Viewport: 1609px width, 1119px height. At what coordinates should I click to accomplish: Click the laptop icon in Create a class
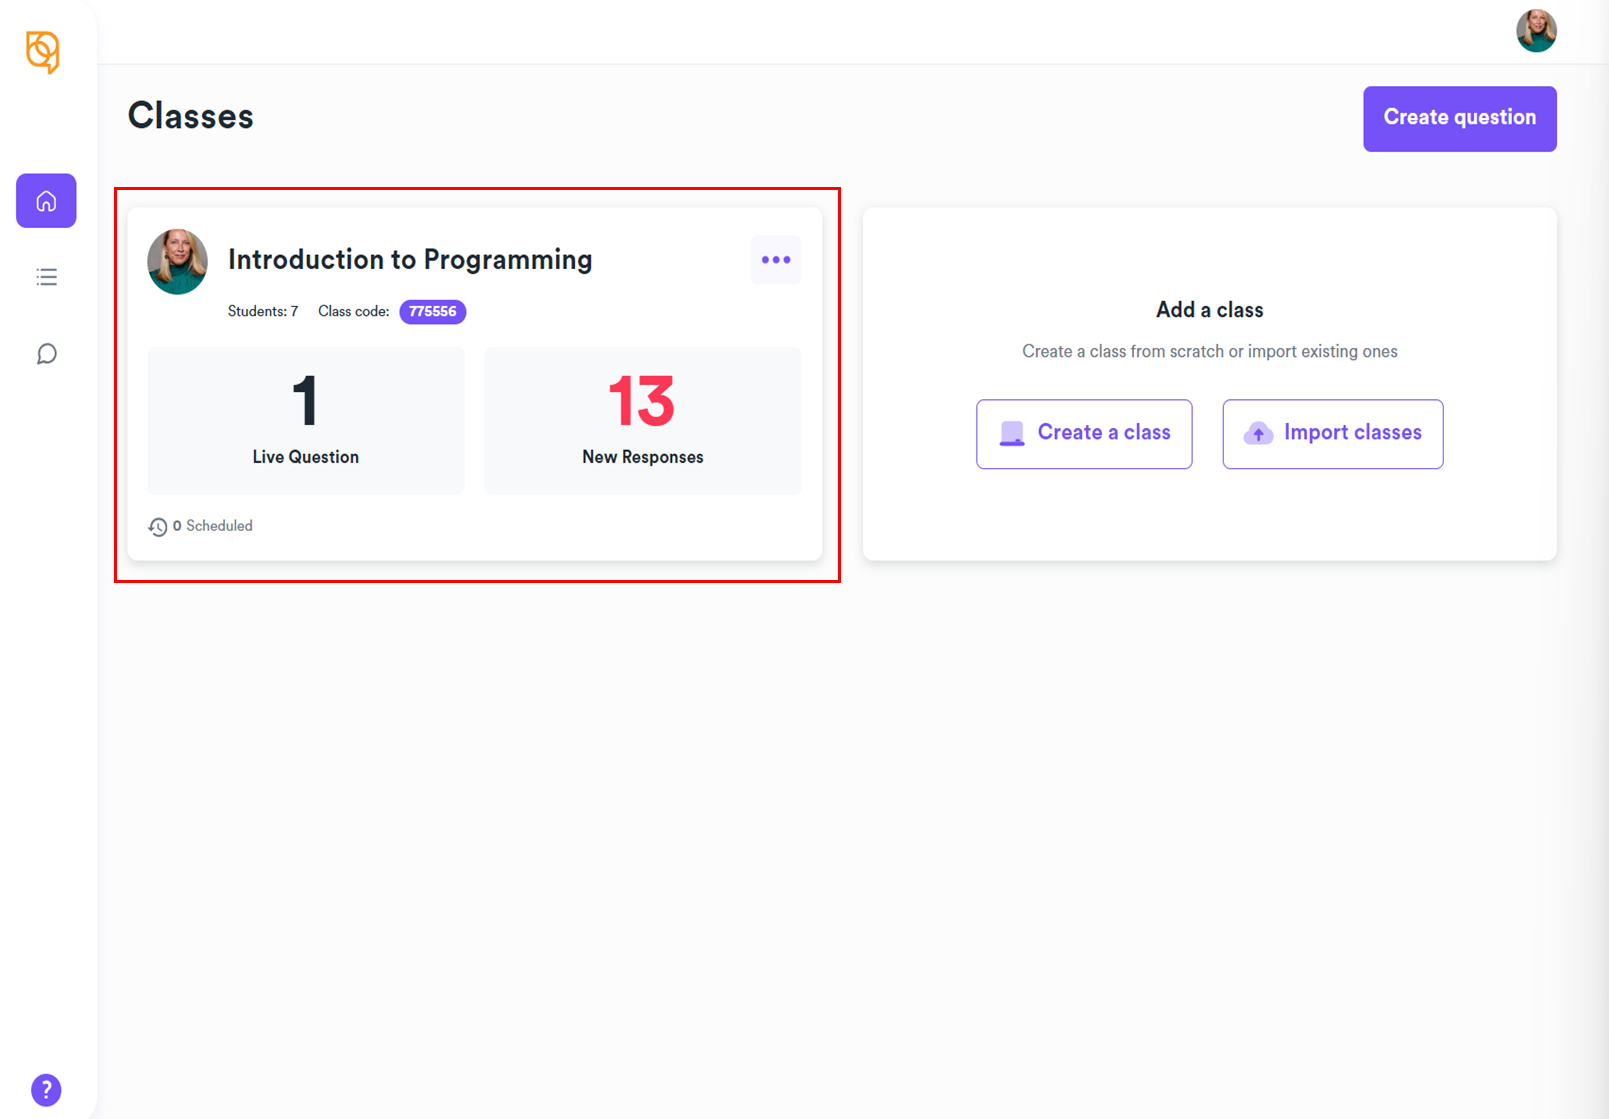point(1012,433)
